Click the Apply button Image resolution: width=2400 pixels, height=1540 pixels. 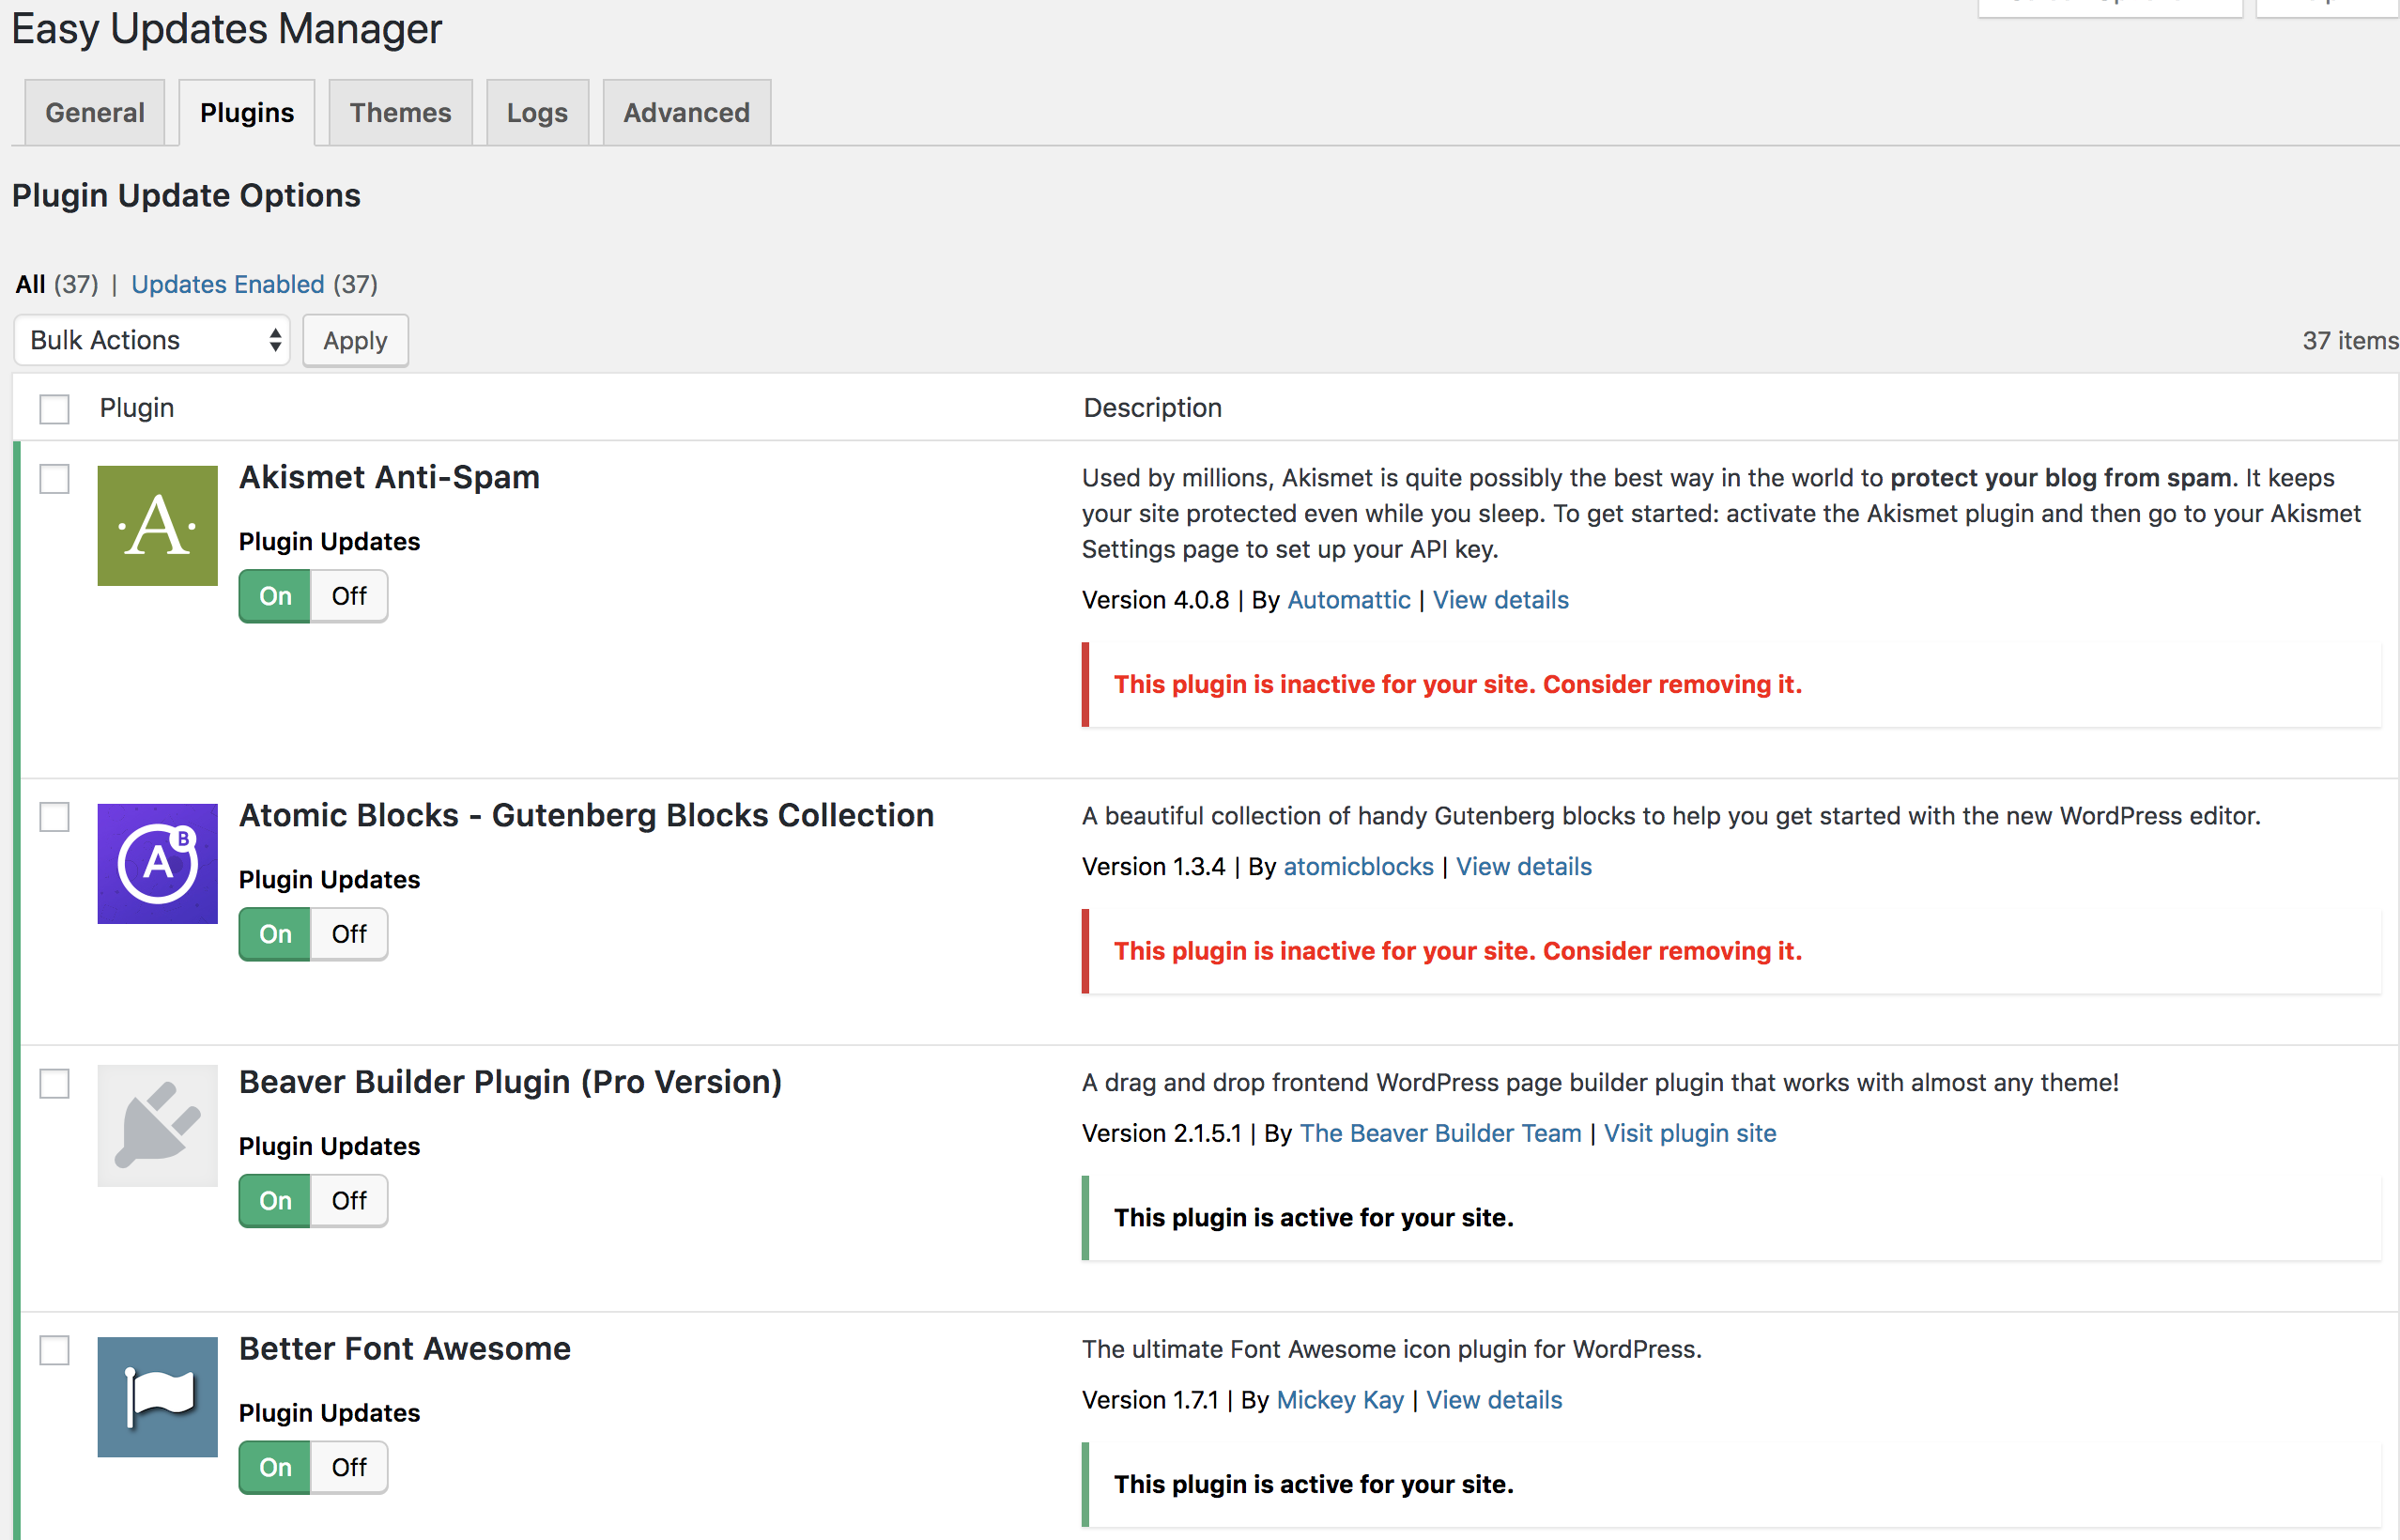pos(355,341)
